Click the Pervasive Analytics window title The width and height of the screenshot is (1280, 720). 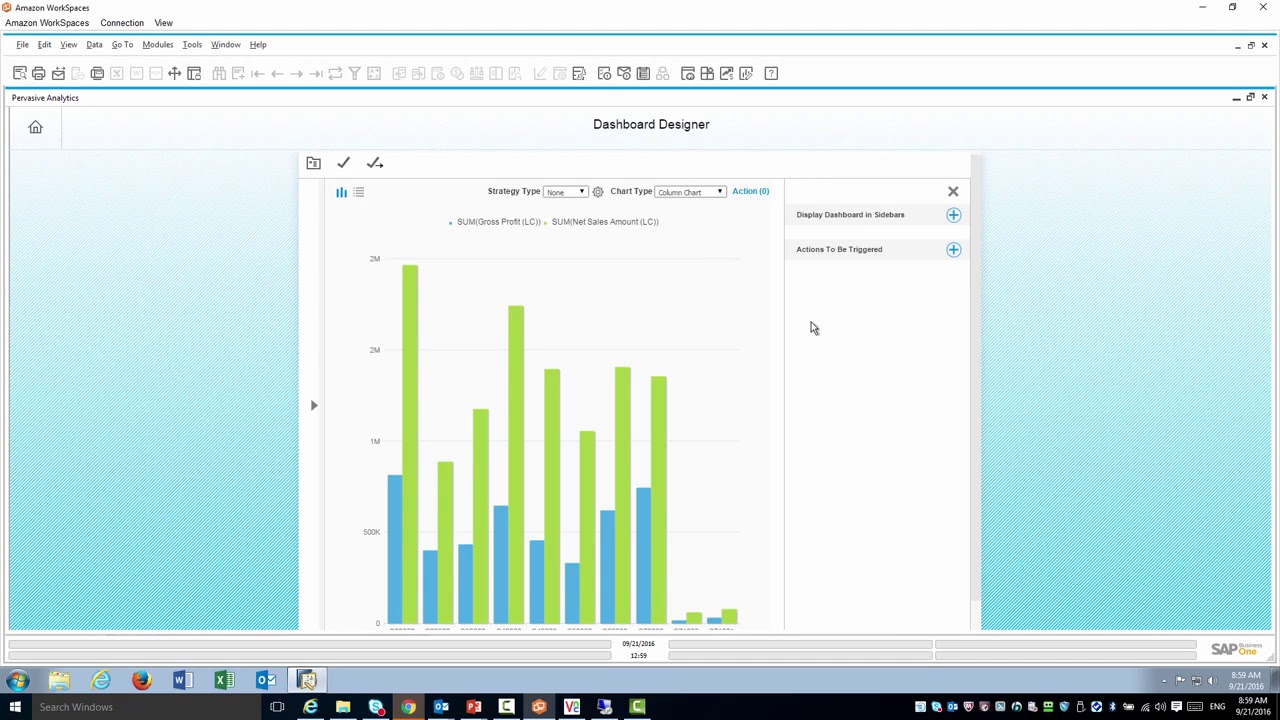[x=45, y=98]
